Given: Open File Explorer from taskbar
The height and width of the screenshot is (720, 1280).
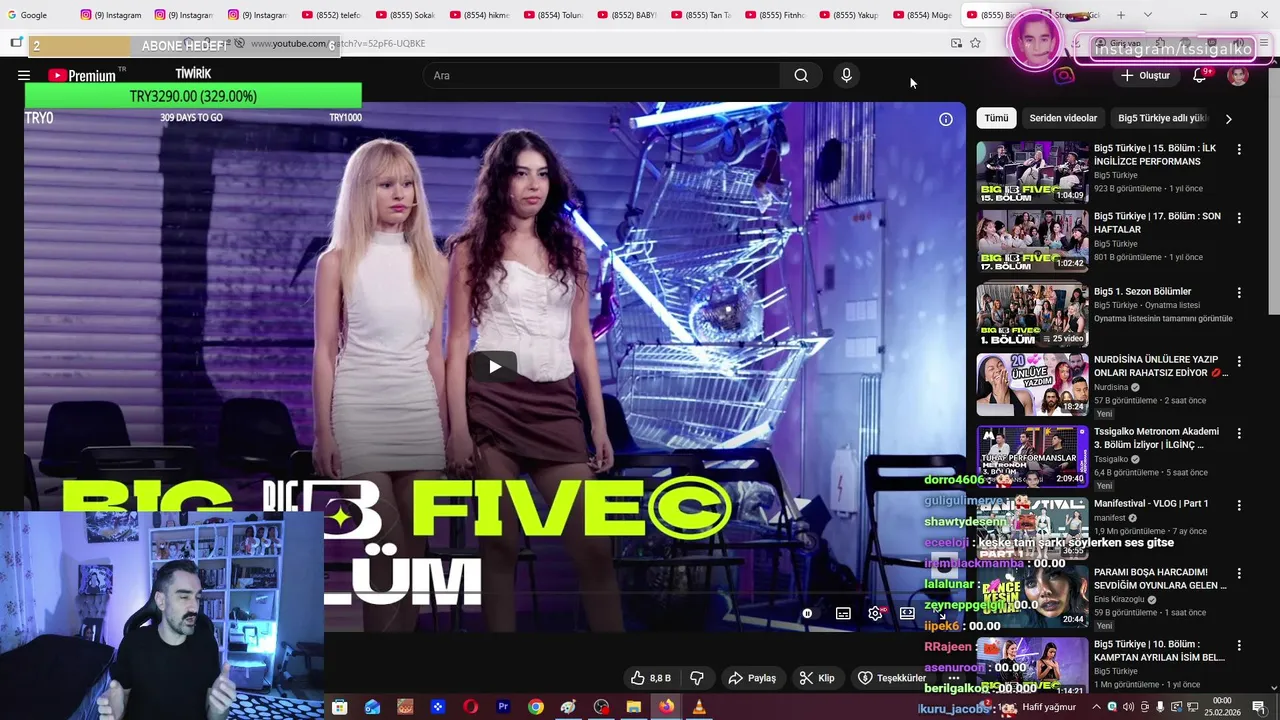Looking at the screenshot, I should pyautogui.click(x=633, y=707).
